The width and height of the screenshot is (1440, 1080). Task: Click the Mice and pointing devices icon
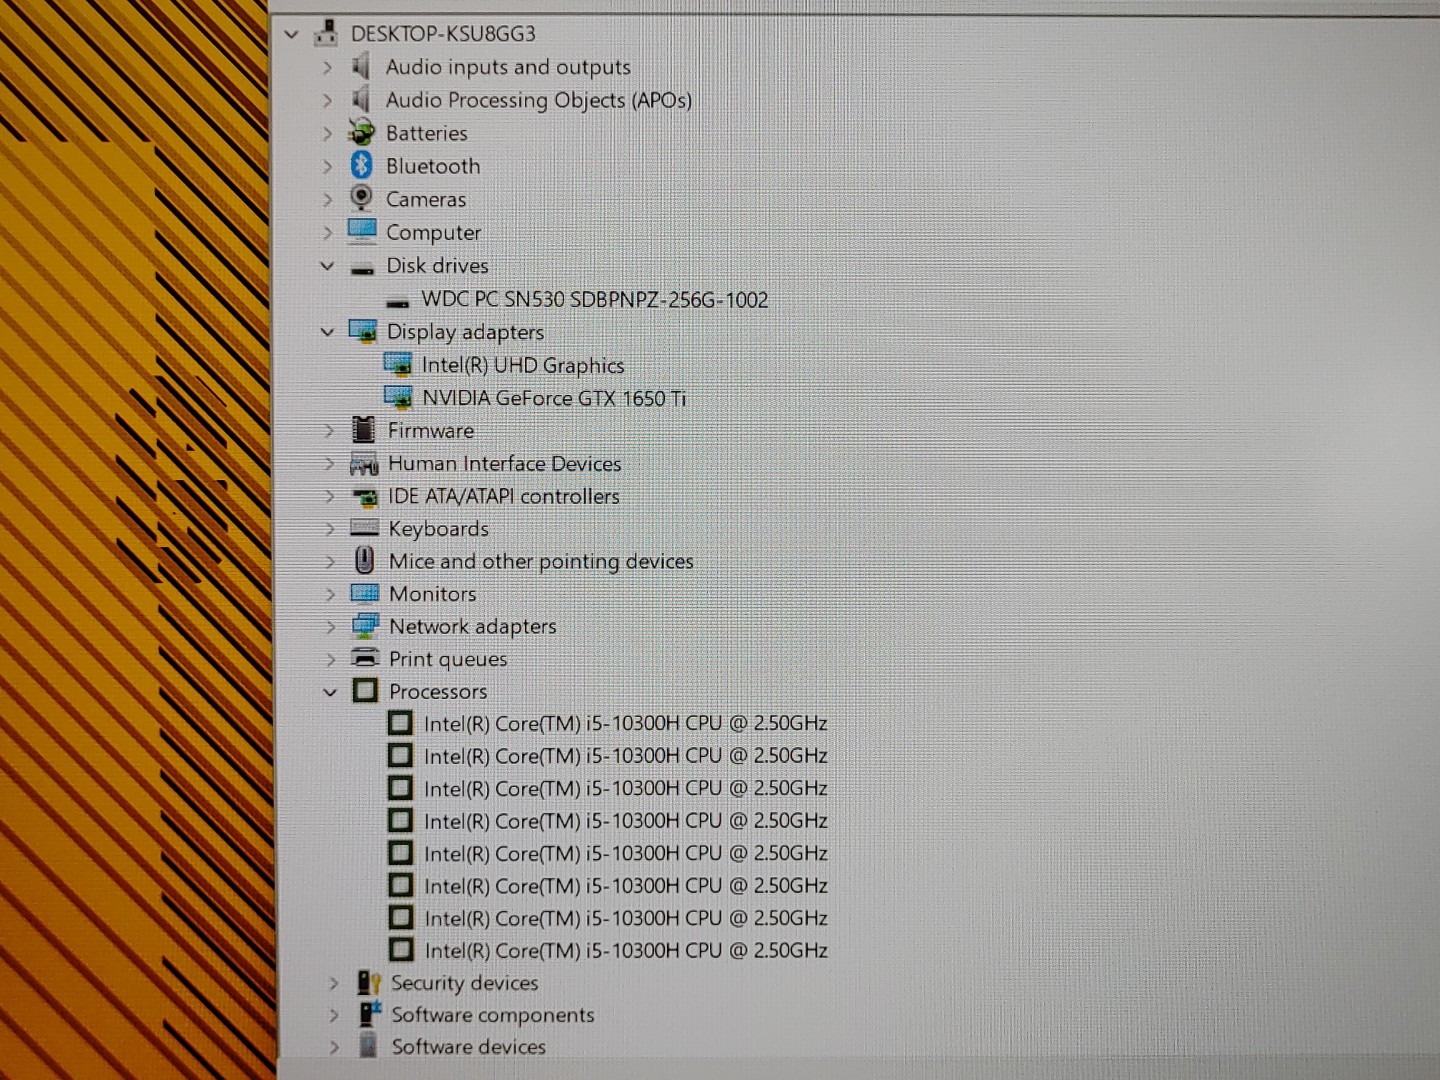(x=365, y=561)
